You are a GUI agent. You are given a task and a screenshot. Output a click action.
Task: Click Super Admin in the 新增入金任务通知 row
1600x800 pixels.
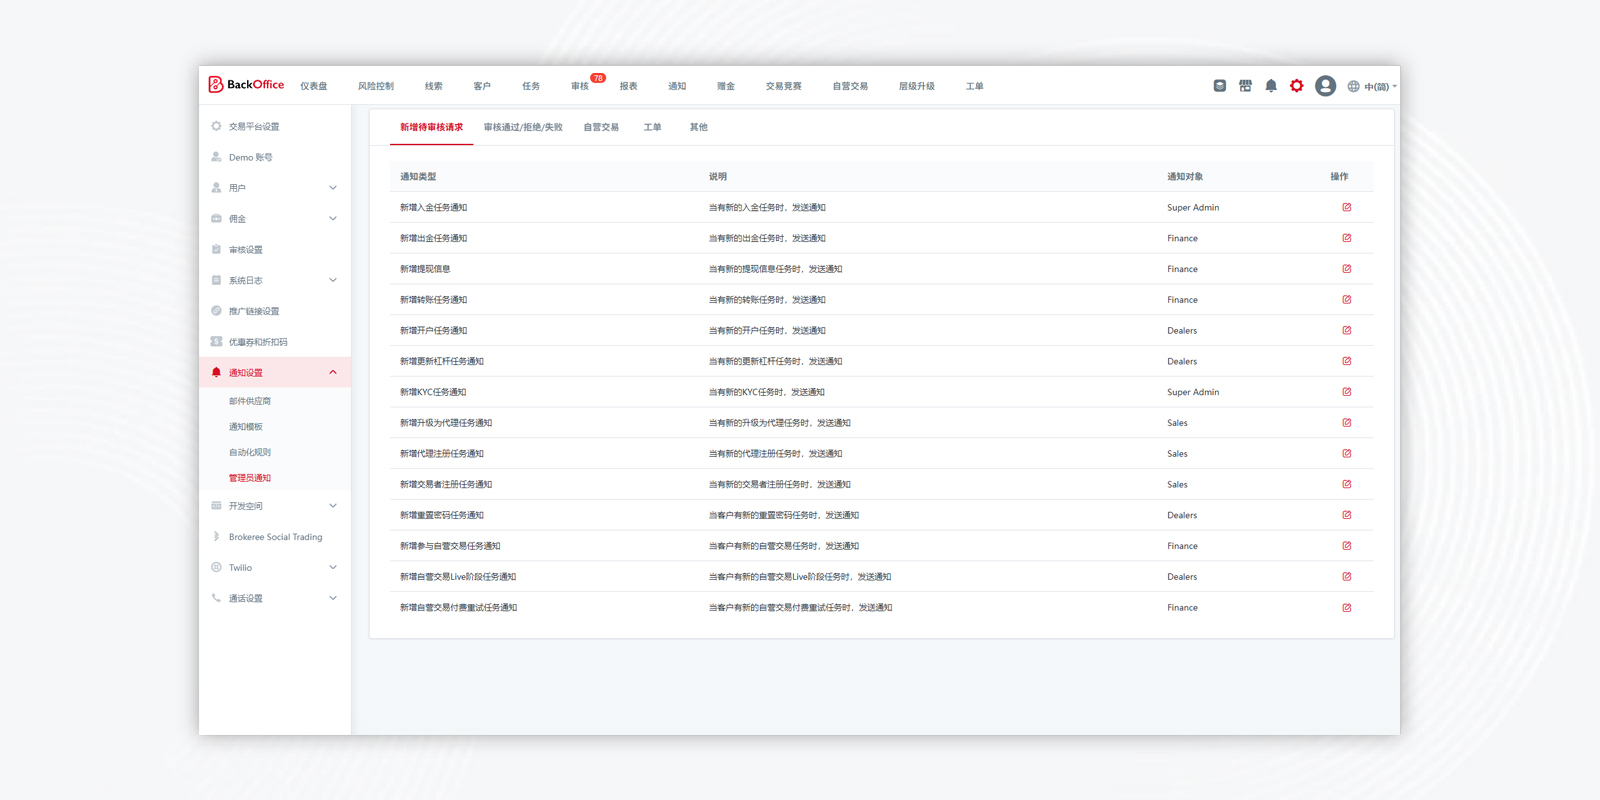1193,208
